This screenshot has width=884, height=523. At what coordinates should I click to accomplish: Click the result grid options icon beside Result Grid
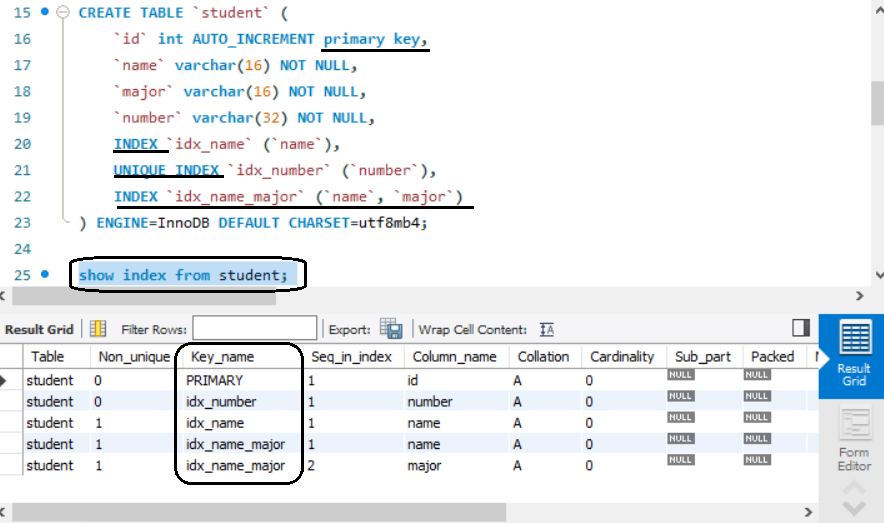98,329
